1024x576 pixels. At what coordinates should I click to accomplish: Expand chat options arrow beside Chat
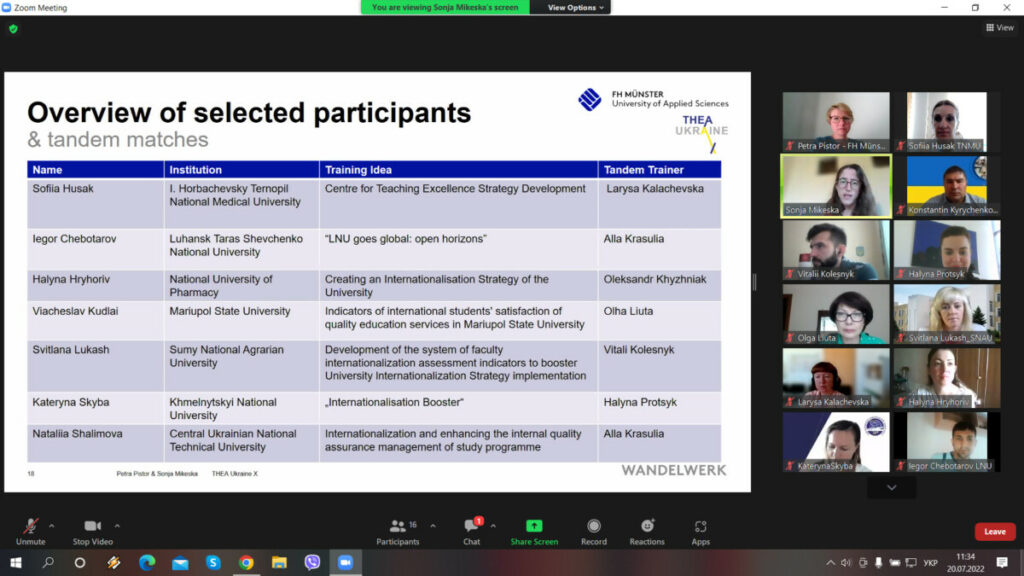(493, 525)
